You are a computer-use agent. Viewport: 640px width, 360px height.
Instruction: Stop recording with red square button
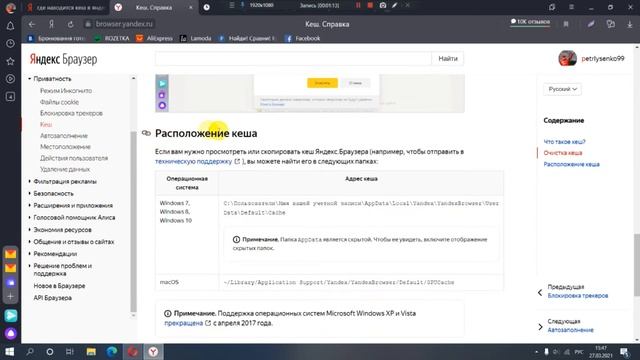370,5
